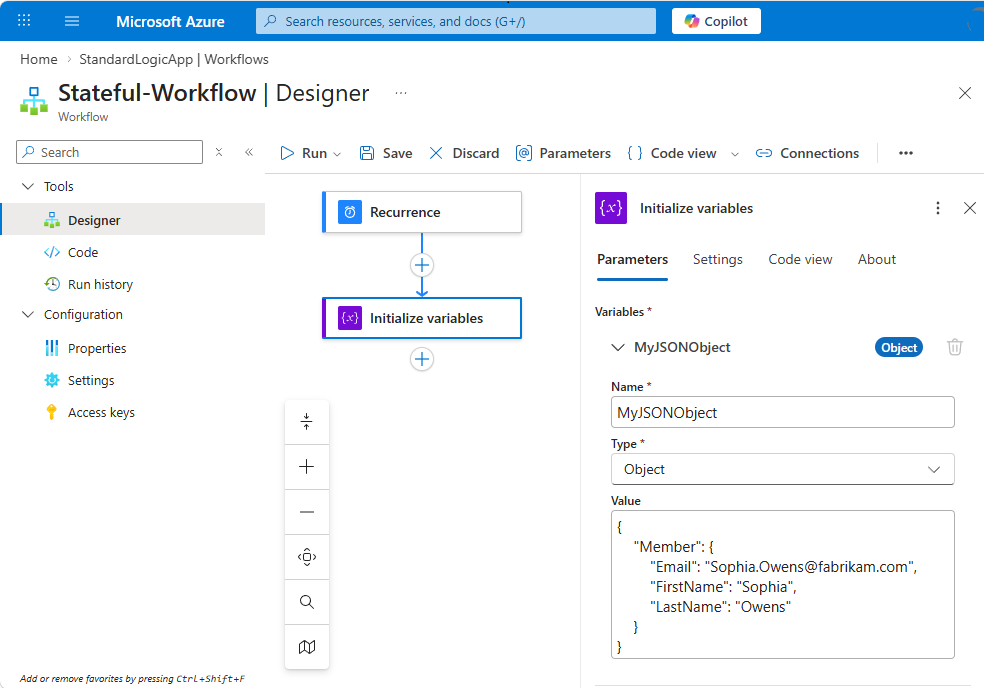
Task: Search the canvas with magnifier icon
Action: (307, 602)
